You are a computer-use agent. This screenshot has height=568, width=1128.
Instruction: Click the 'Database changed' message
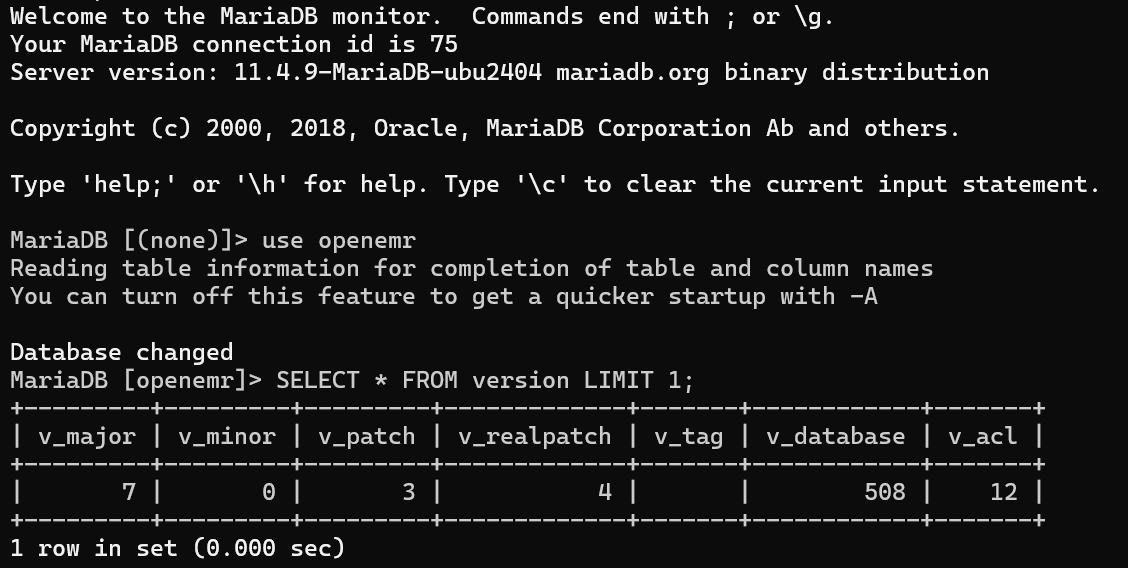click(x=121, y=352)
